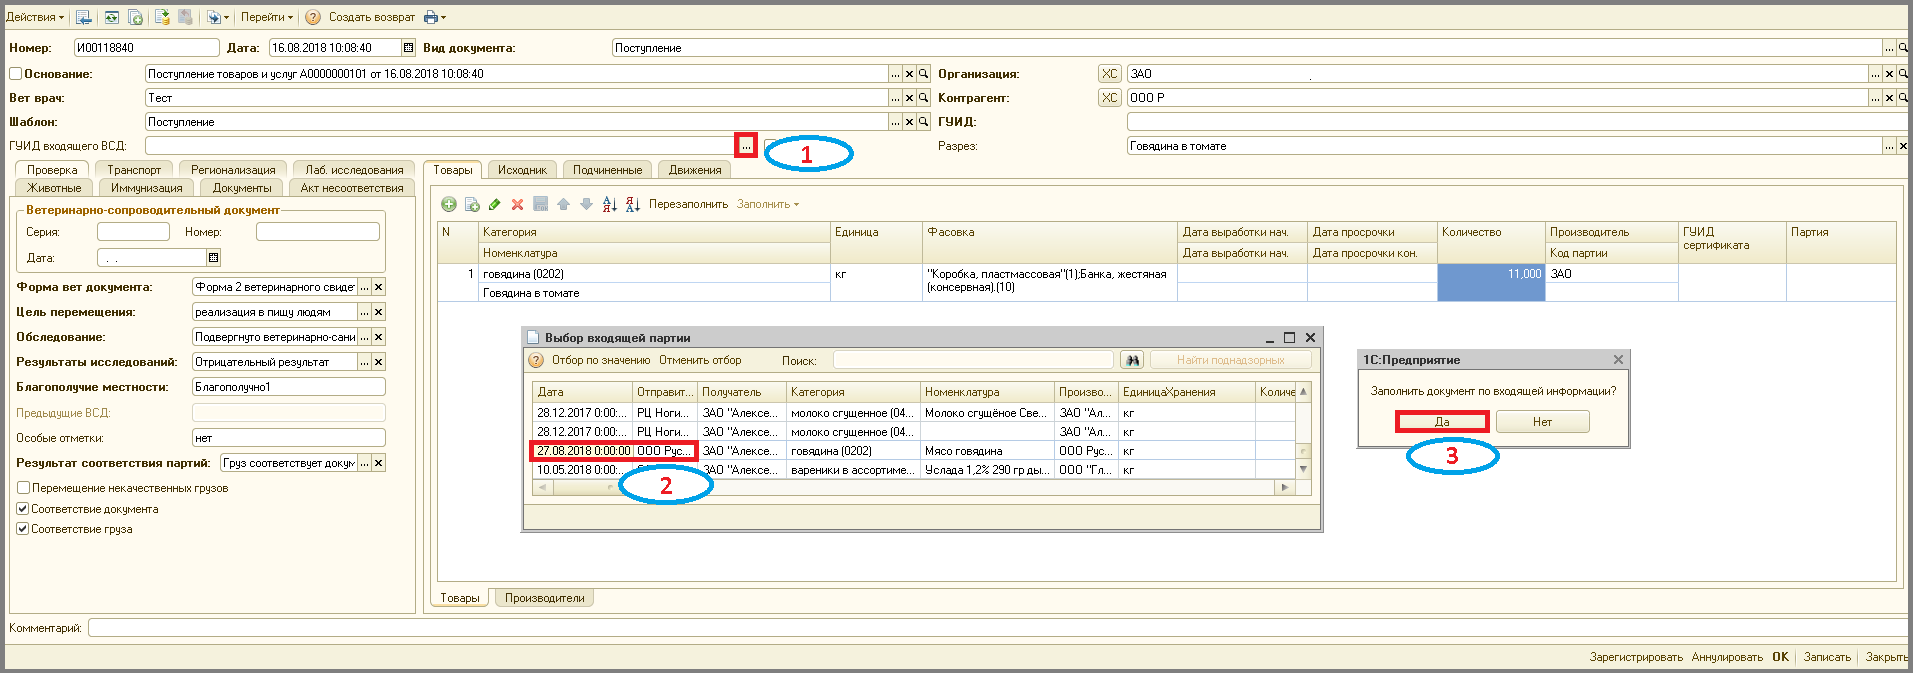
Task: Open the Обследование selection list
Action: (x=365, y=337)
